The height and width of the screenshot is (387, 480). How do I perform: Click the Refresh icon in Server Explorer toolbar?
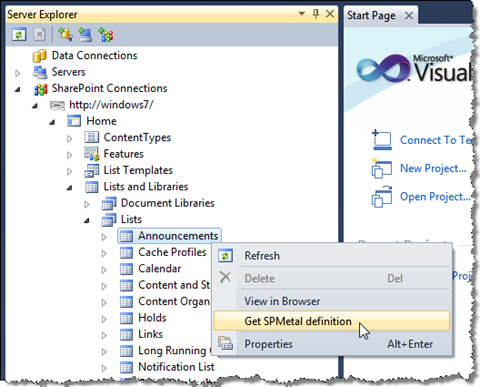pos(19,34)
